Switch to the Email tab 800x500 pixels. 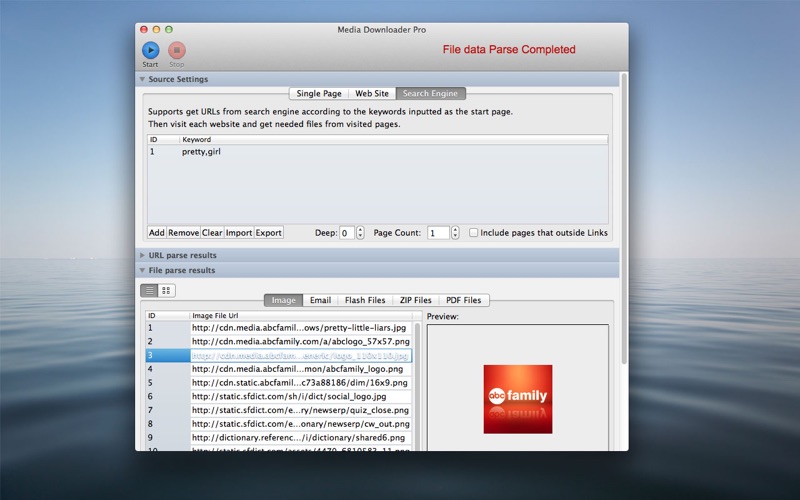point(320,300)
